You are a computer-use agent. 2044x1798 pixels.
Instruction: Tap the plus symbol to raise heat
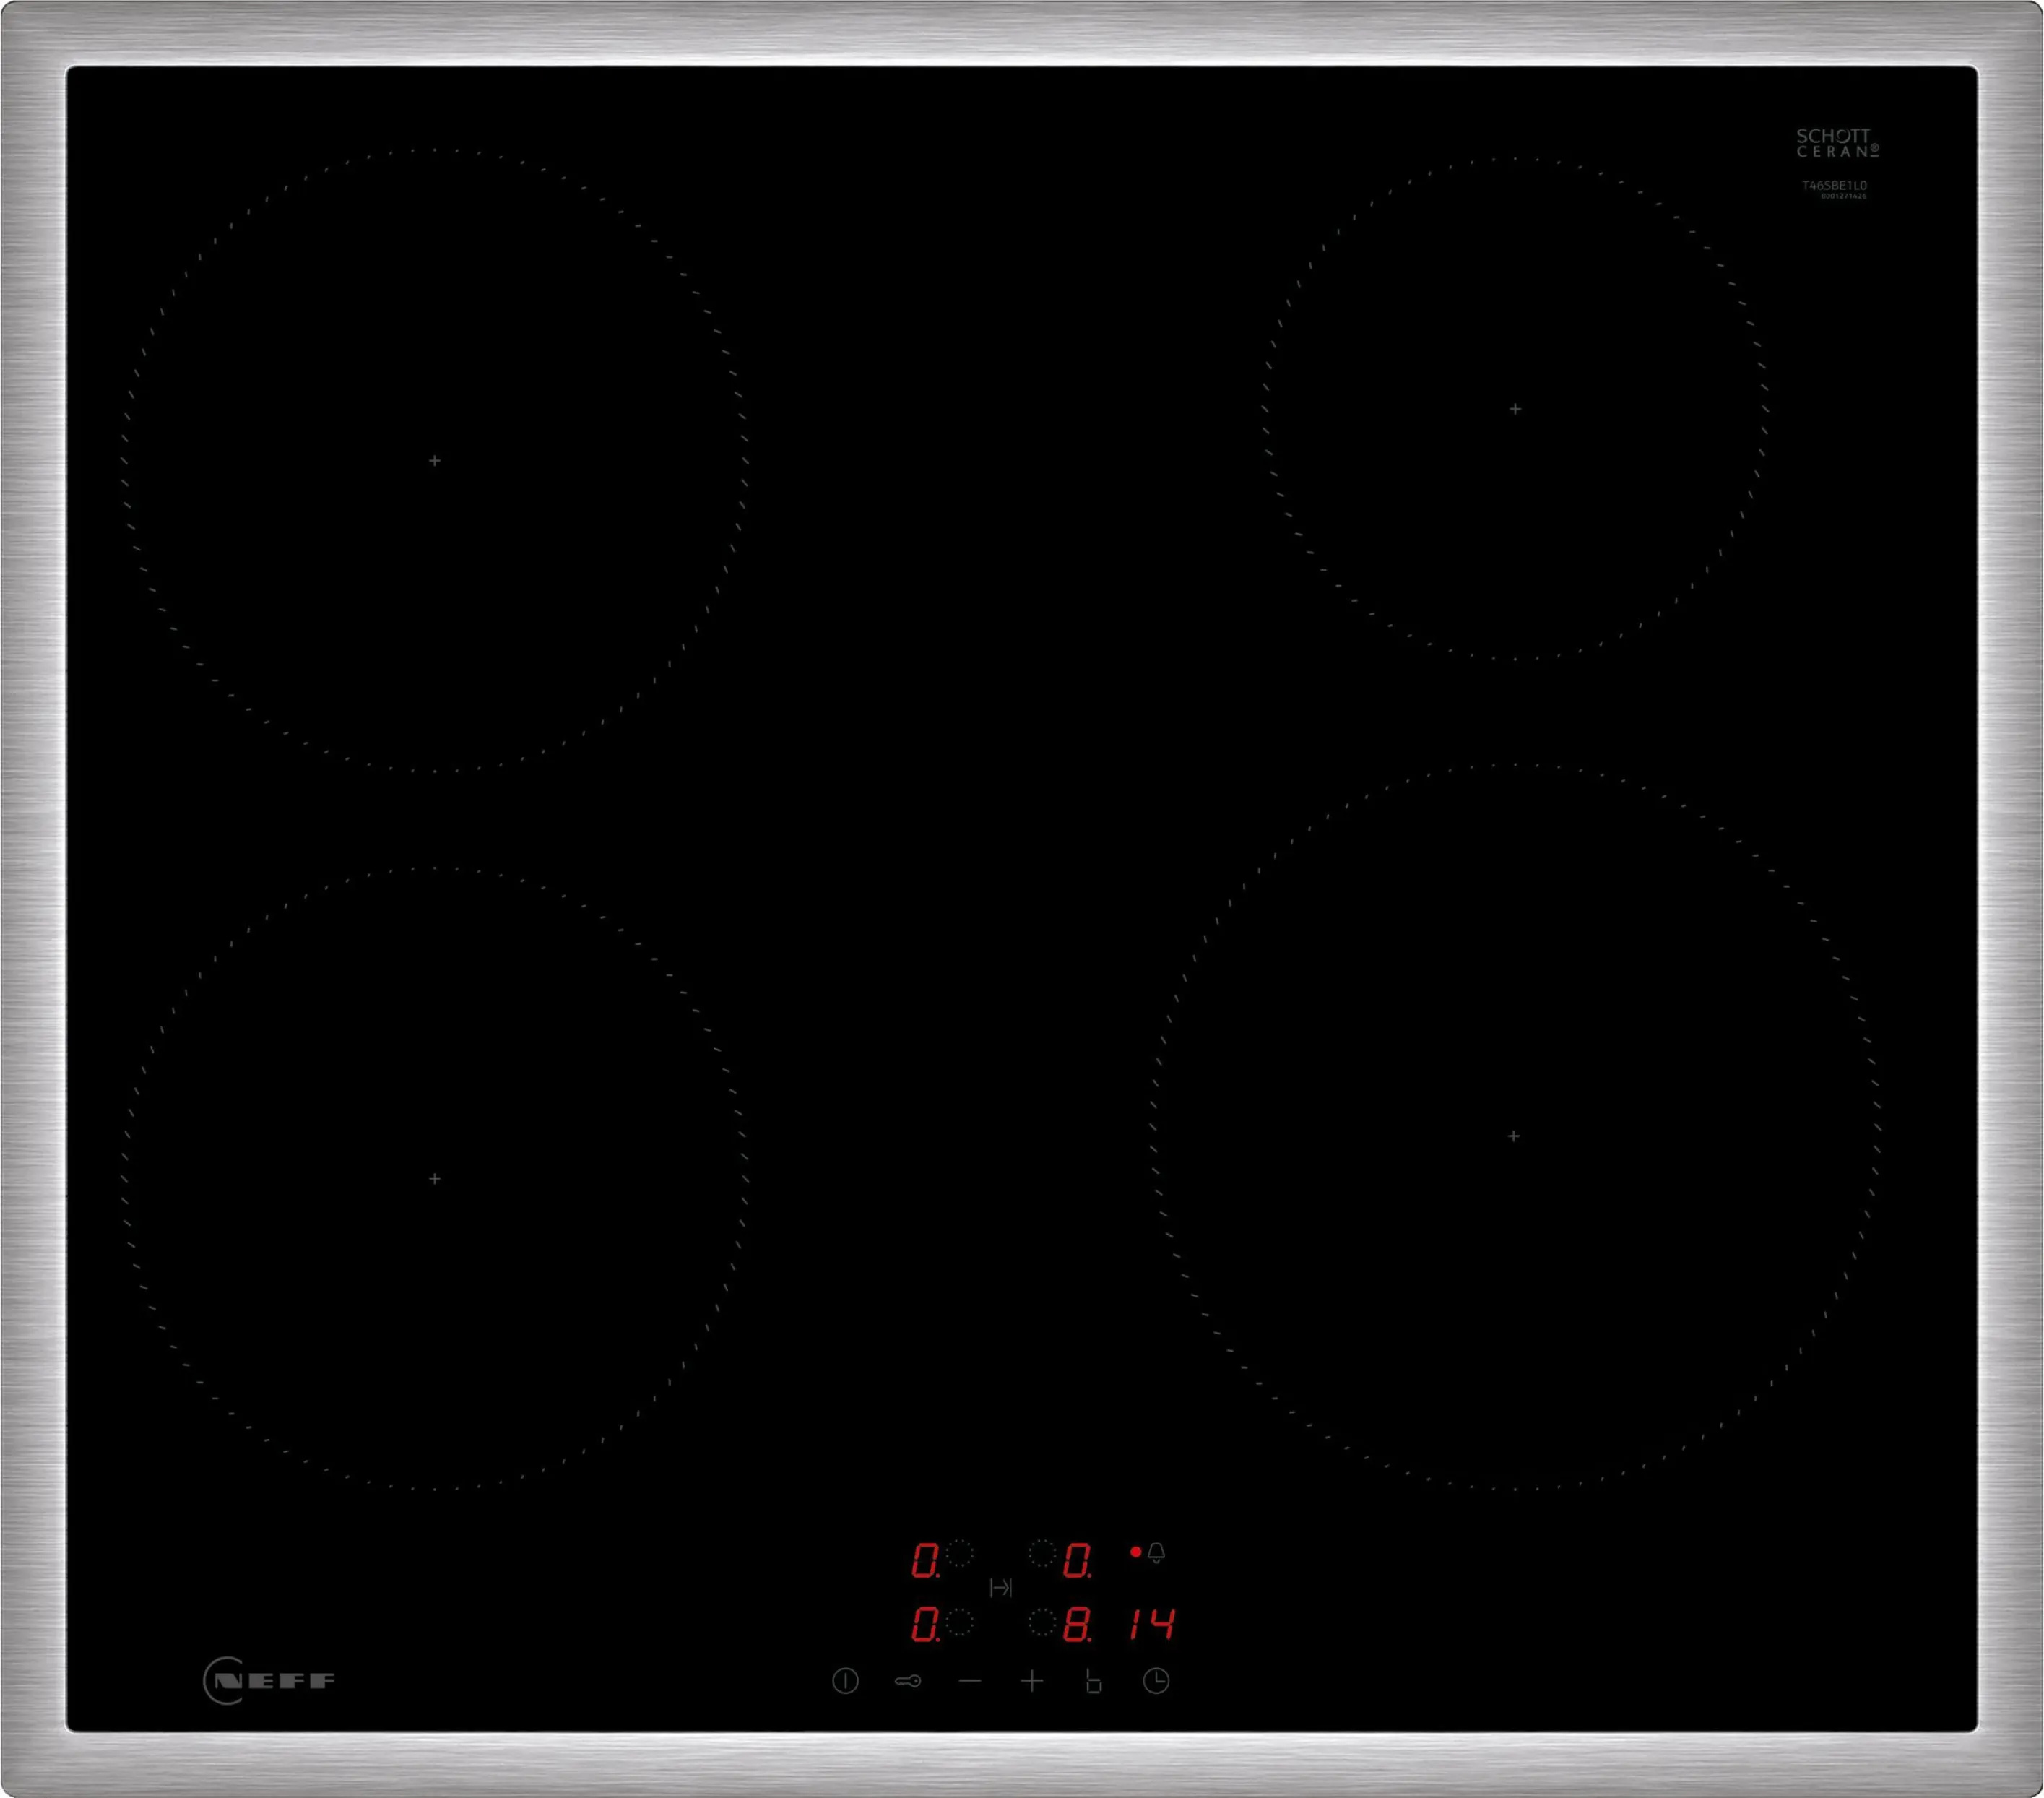tap(1032, 1681)
